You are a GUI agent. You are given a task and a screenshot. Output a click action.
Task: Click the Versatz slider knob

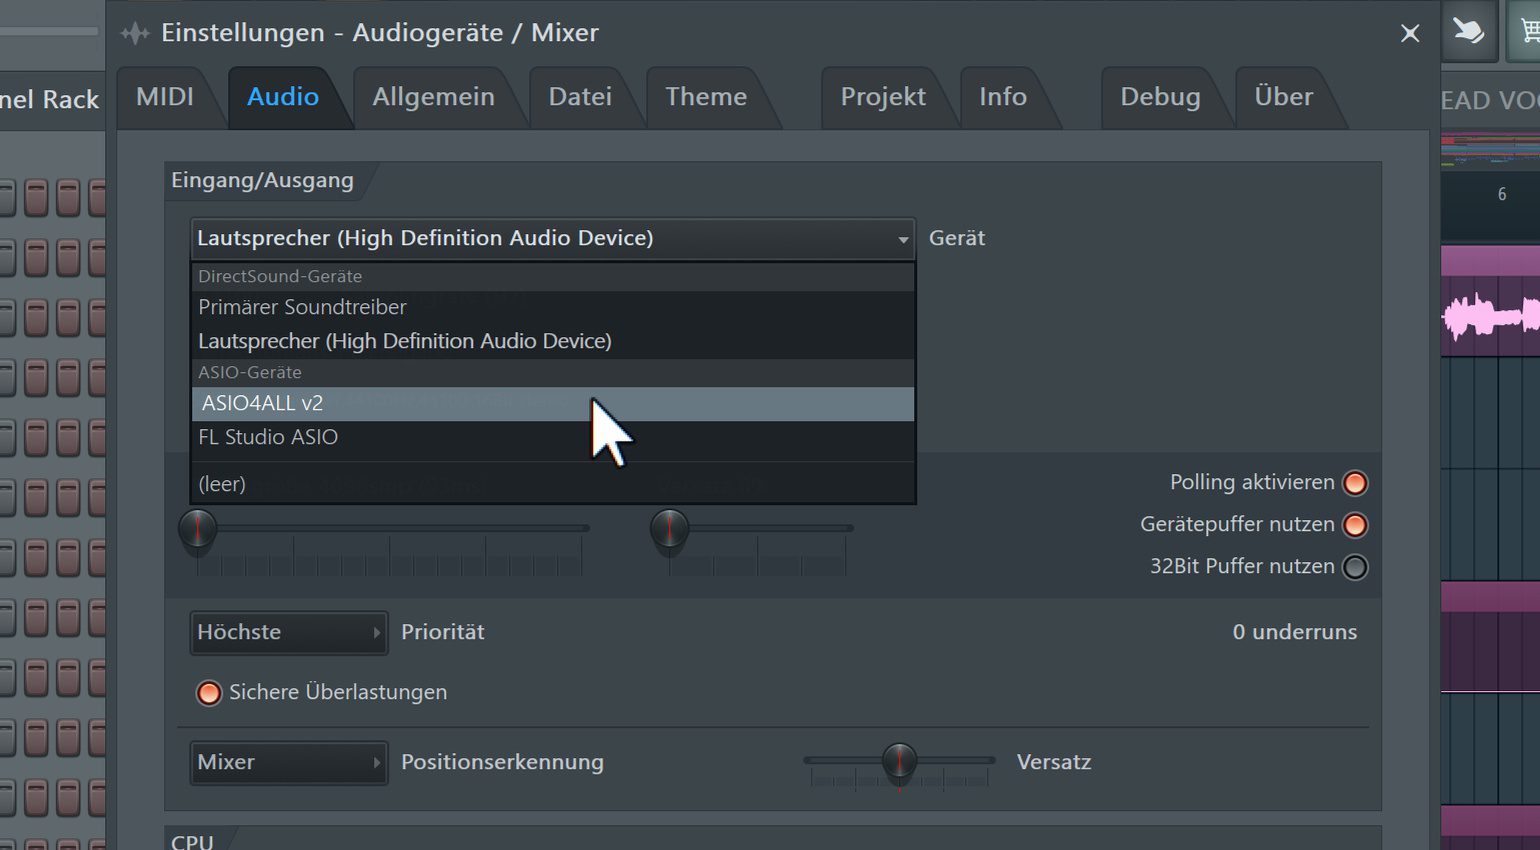(899, 761)
